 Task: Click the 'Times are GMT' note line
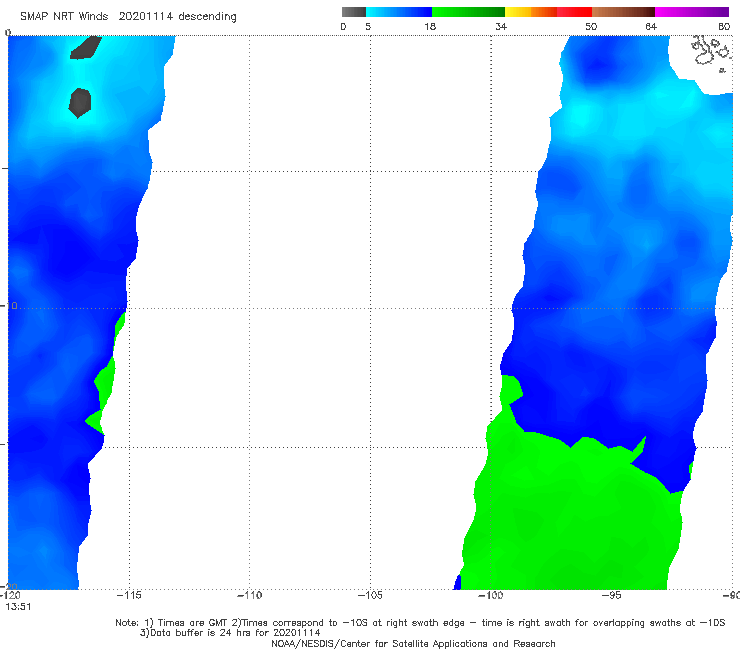coord(420,623)
